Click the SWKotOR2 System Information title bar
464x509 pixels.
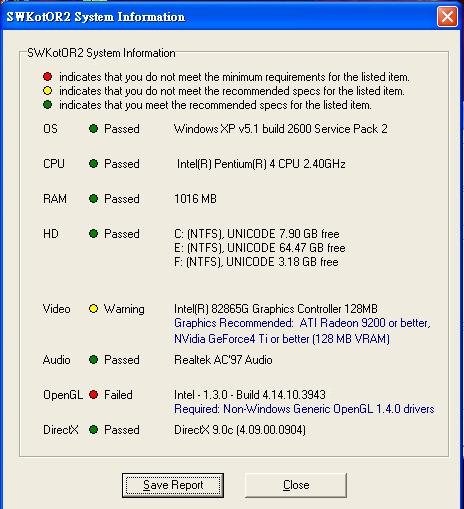click(x=220, y=16)
